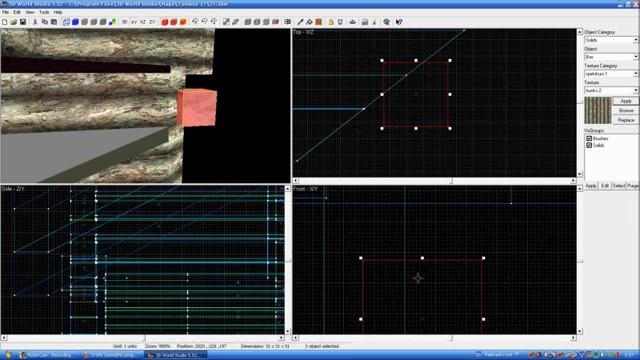
Task: Click the solid blue cube icon
Action: coord(76,22)
